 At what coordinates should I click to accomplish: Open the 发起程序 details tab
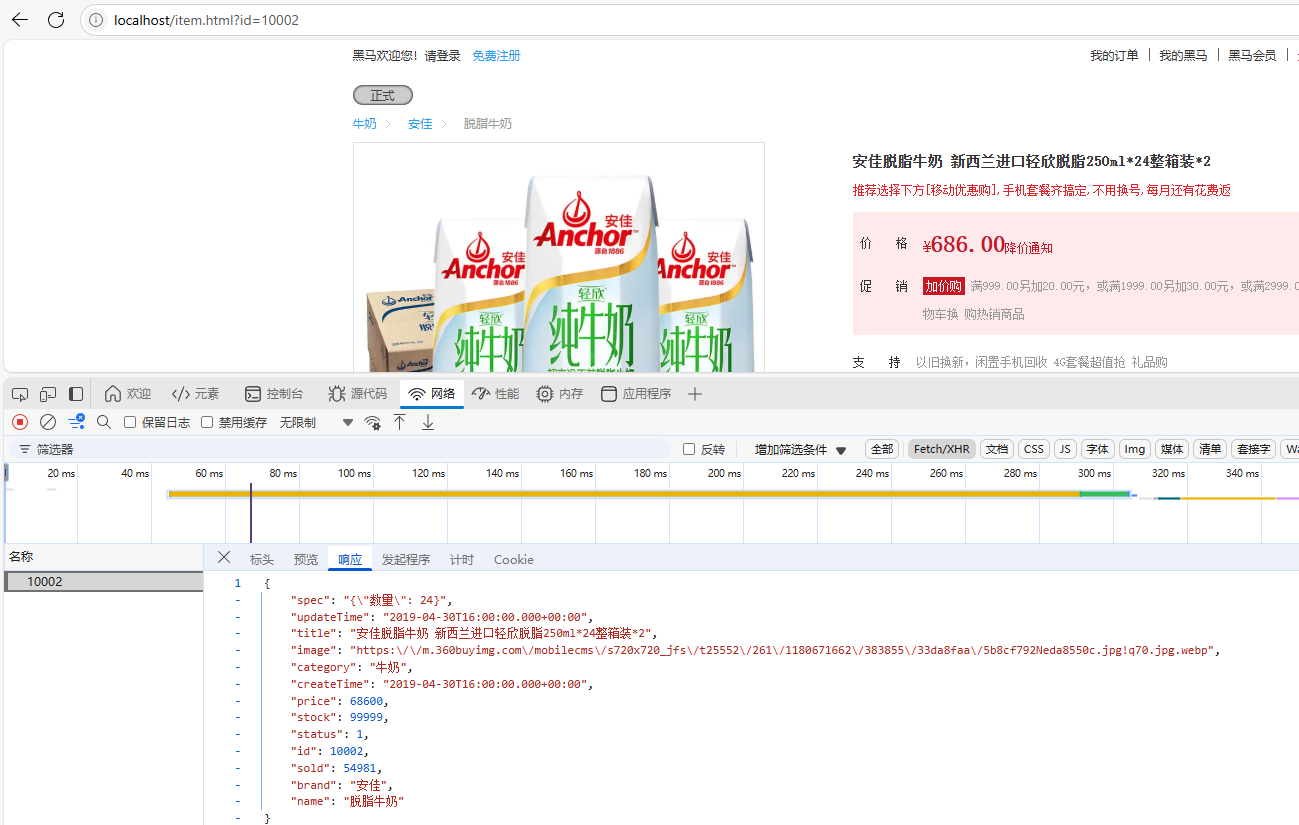click(x=406, y=560)
